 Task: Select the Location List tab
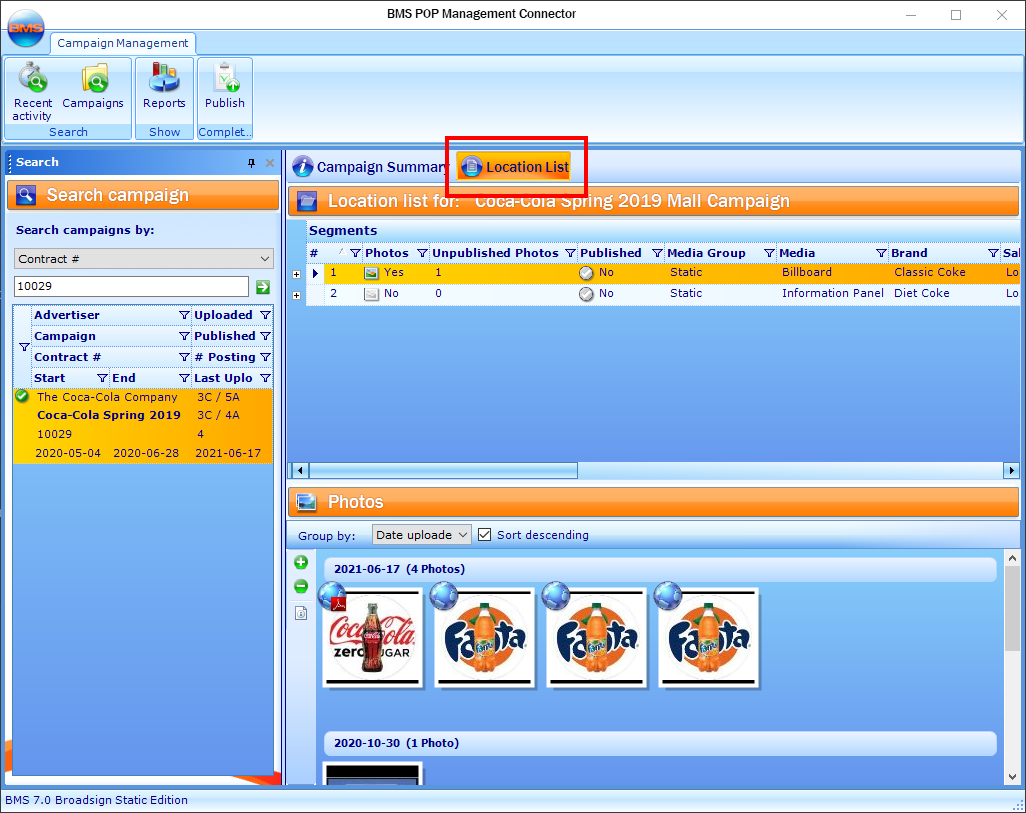[514, 167]
